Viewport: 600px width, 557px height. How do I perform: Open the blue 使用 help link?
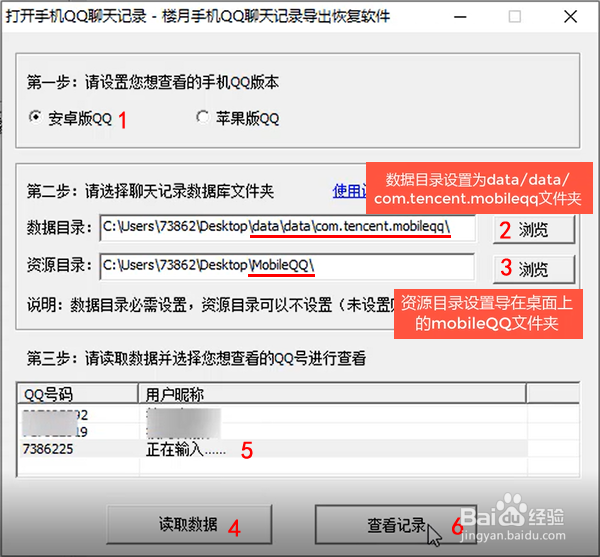point(349,191)
